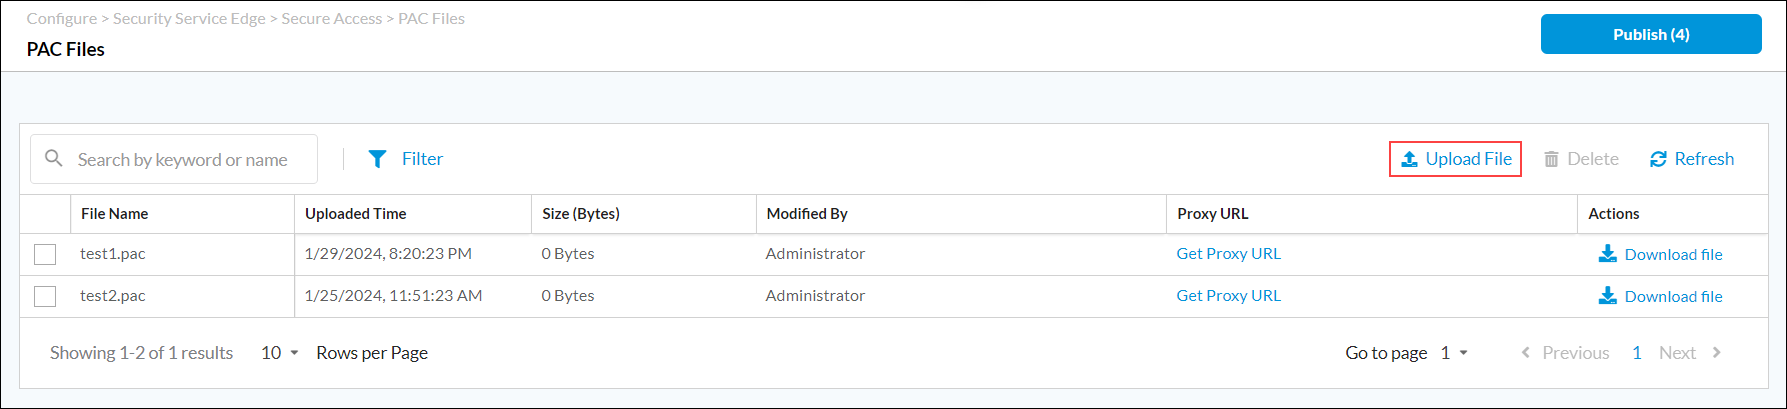Open Secure Access in the breadcrumb
The image size is (1787, 409).
tap(331, 19)
